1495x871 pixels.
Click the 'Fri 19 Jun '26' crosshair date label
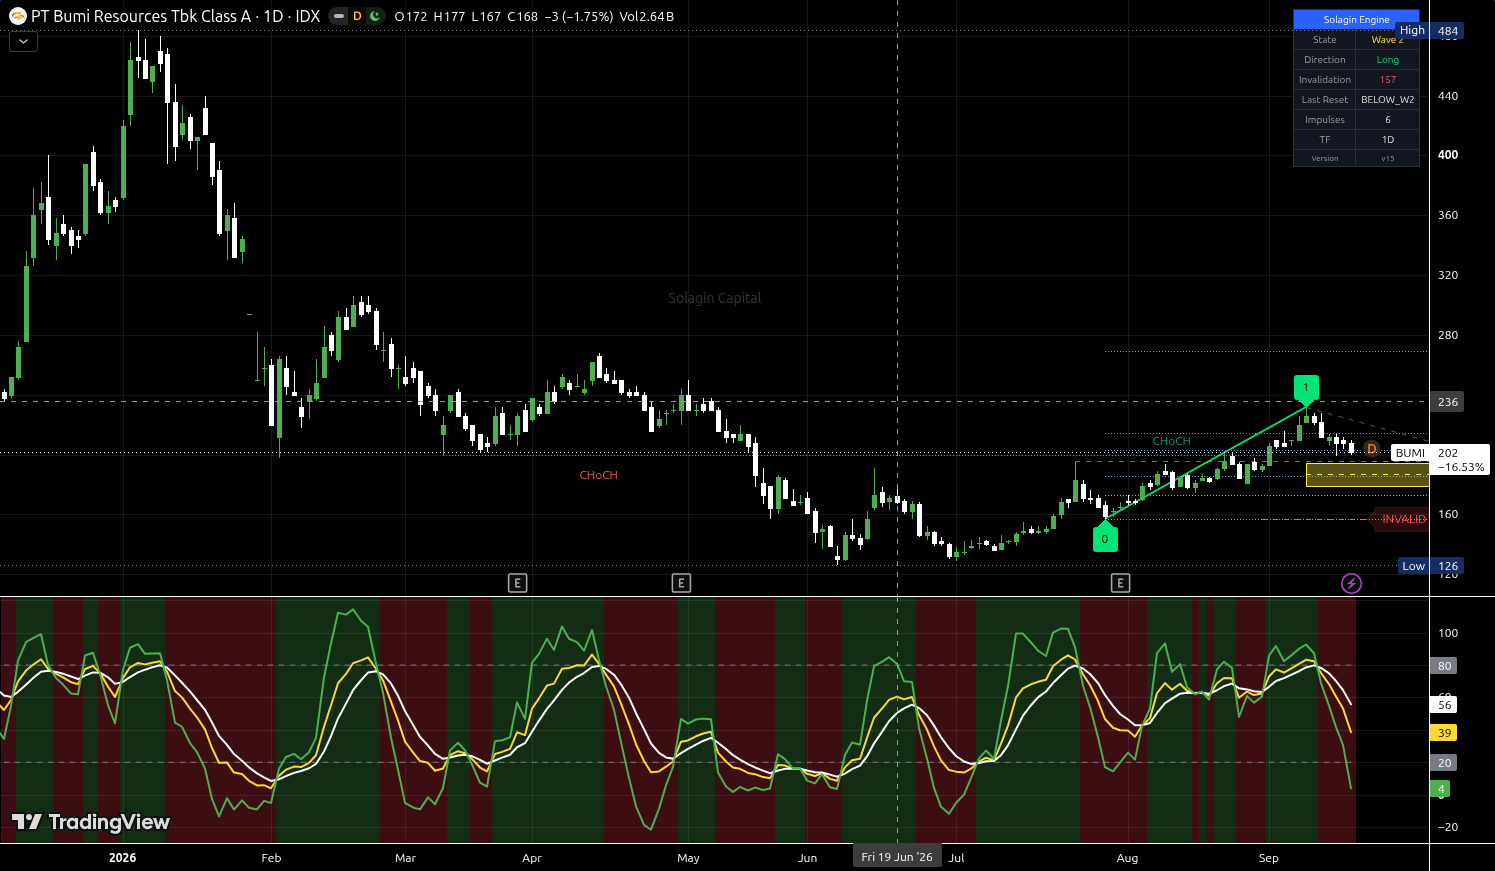pos(897,857)
